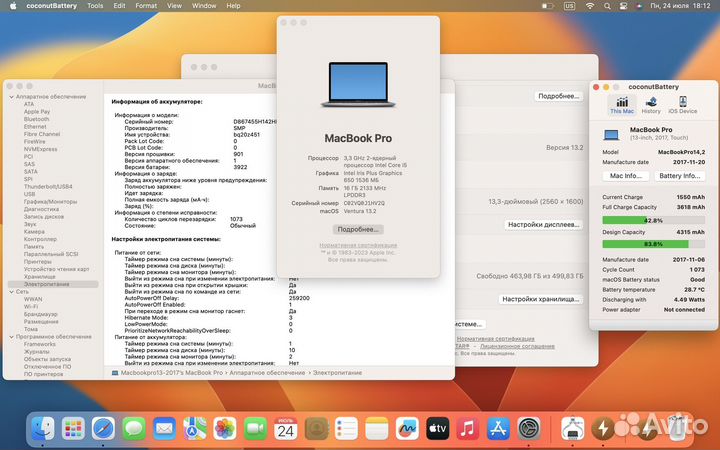The image size is (720, 450).
Task: Open Mail app in the dock
Action: (x=164, y=429)
